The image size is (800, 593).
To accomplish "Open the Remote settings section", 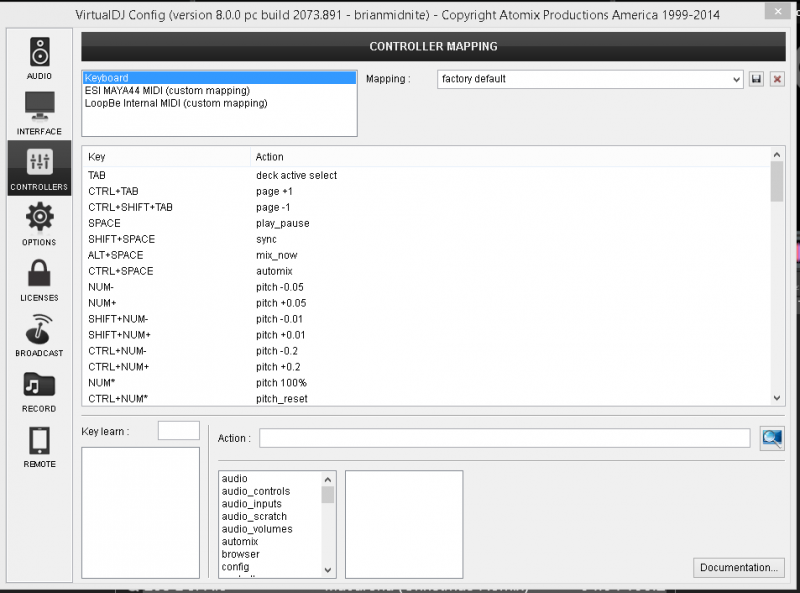I will 39,447.
